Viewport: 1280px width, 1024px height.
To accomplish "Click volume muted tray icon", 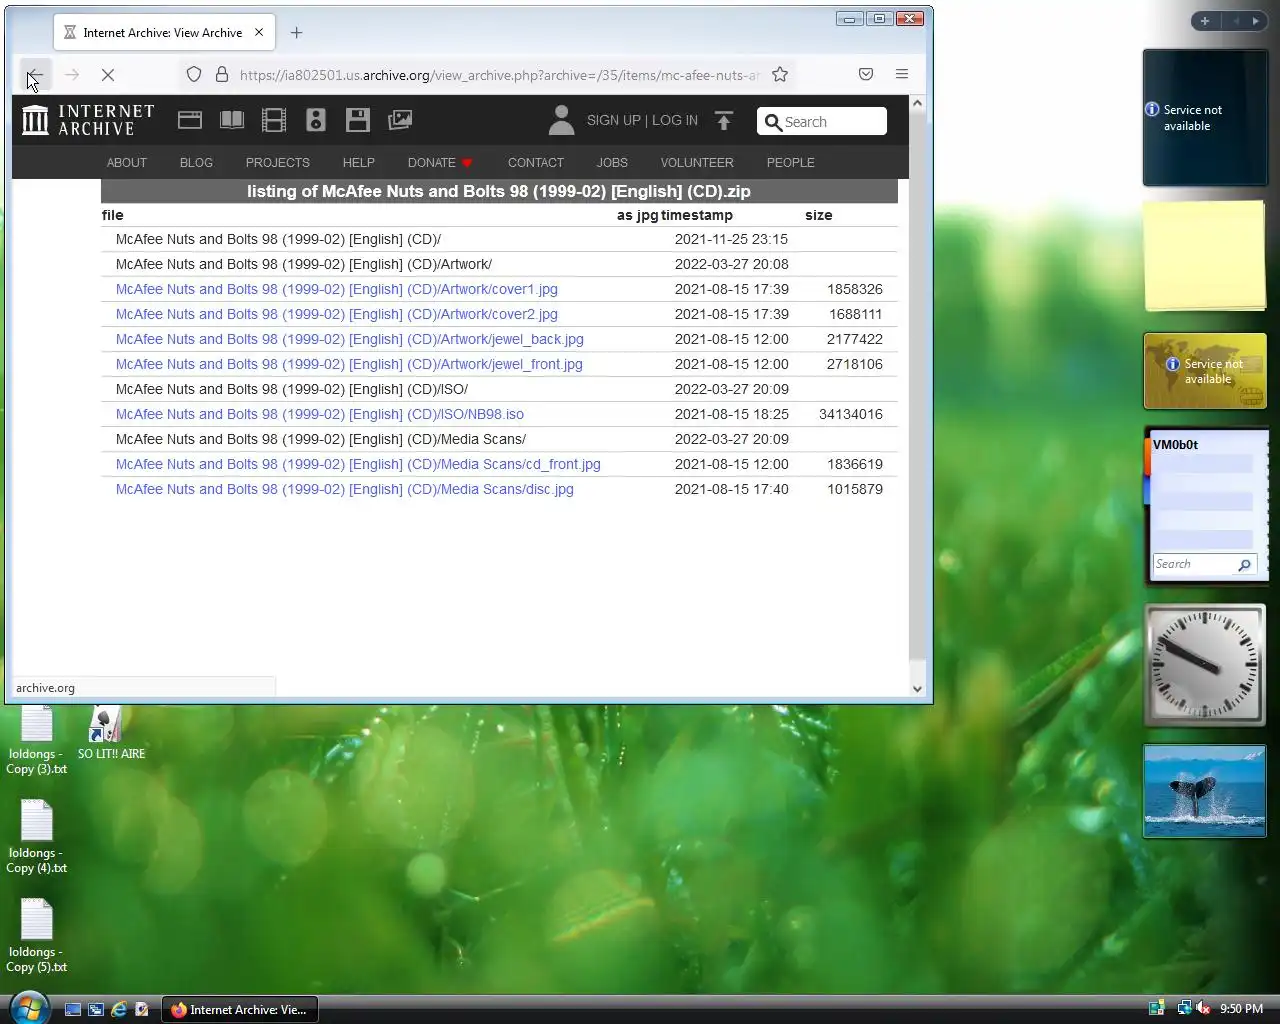I will [1203, 1008].
